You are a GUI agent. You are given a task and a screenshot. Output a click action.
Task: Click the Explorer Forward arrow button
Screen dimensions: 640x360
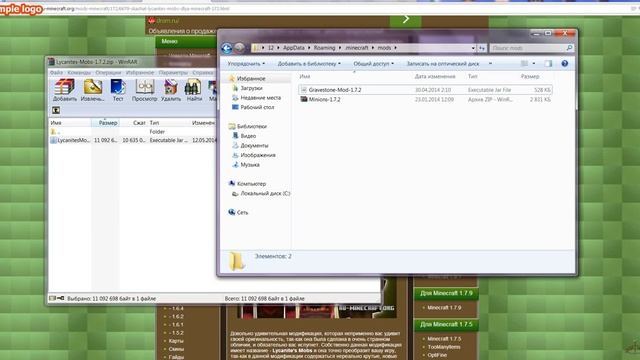[240, 48]
